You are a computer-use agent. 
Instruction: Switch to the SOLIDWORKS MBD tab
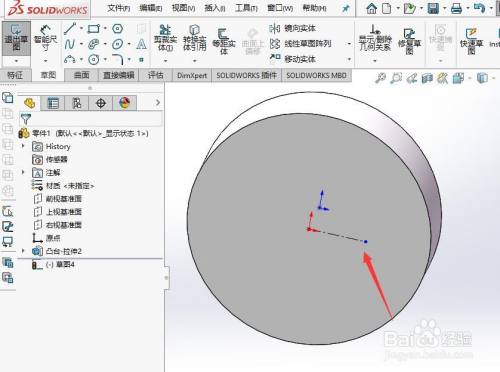point(316,75)
